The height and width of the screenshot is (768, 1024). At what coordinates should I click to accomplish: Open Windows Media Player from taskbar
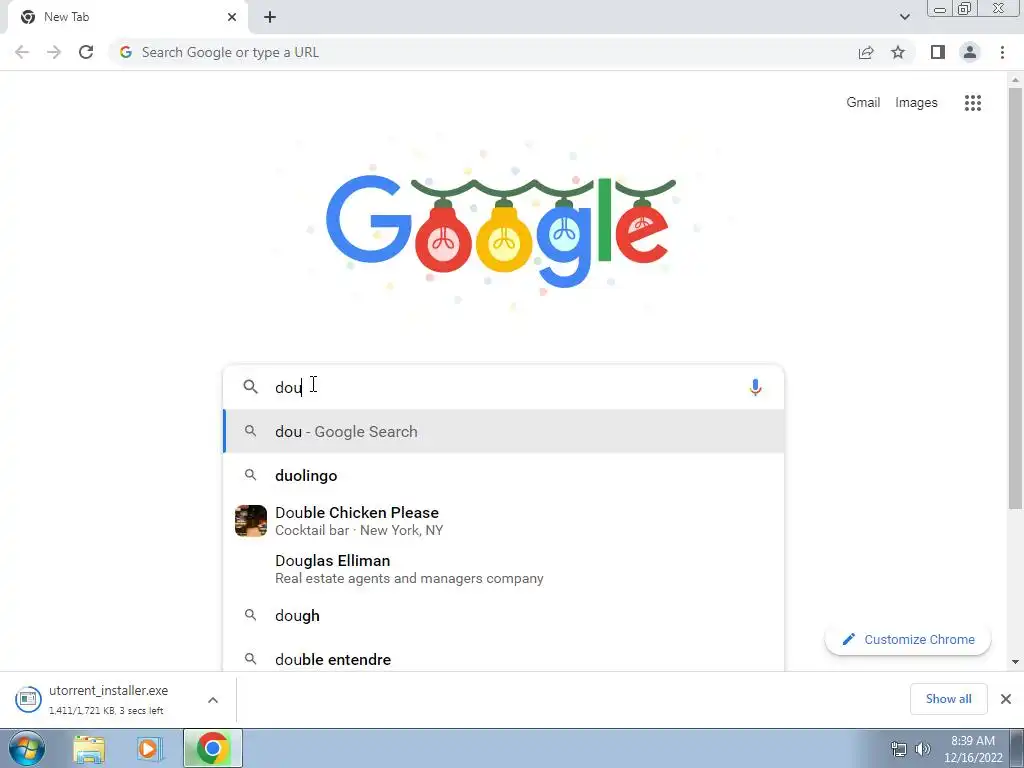tap(148, 749)
